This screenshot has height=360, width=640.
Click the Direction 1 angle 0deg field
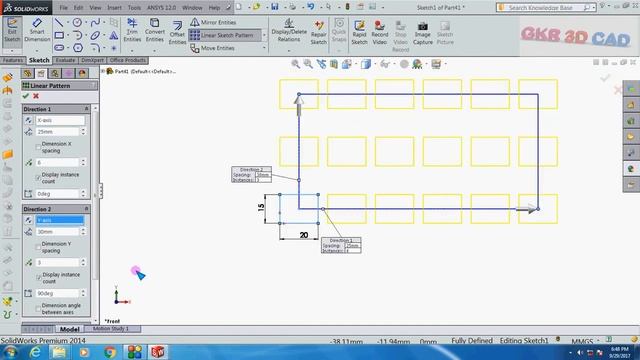pos(57,193)
